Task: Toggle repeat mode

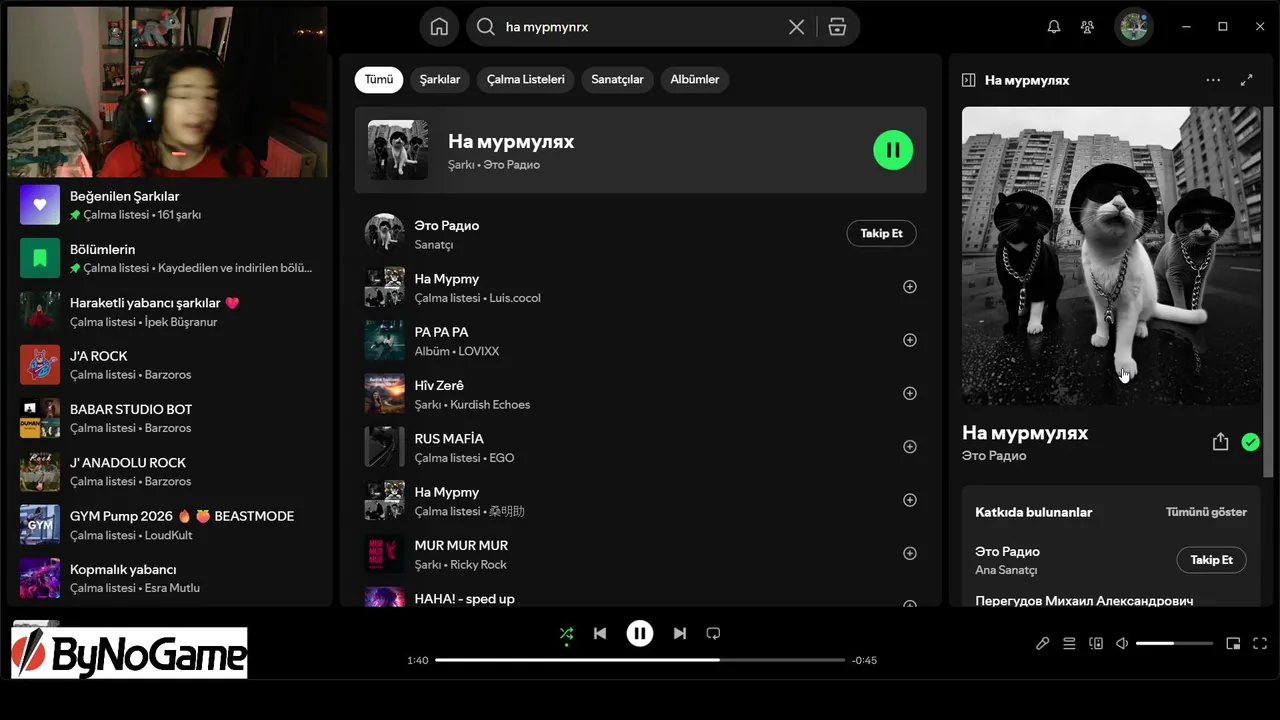Action: point(713,633)
